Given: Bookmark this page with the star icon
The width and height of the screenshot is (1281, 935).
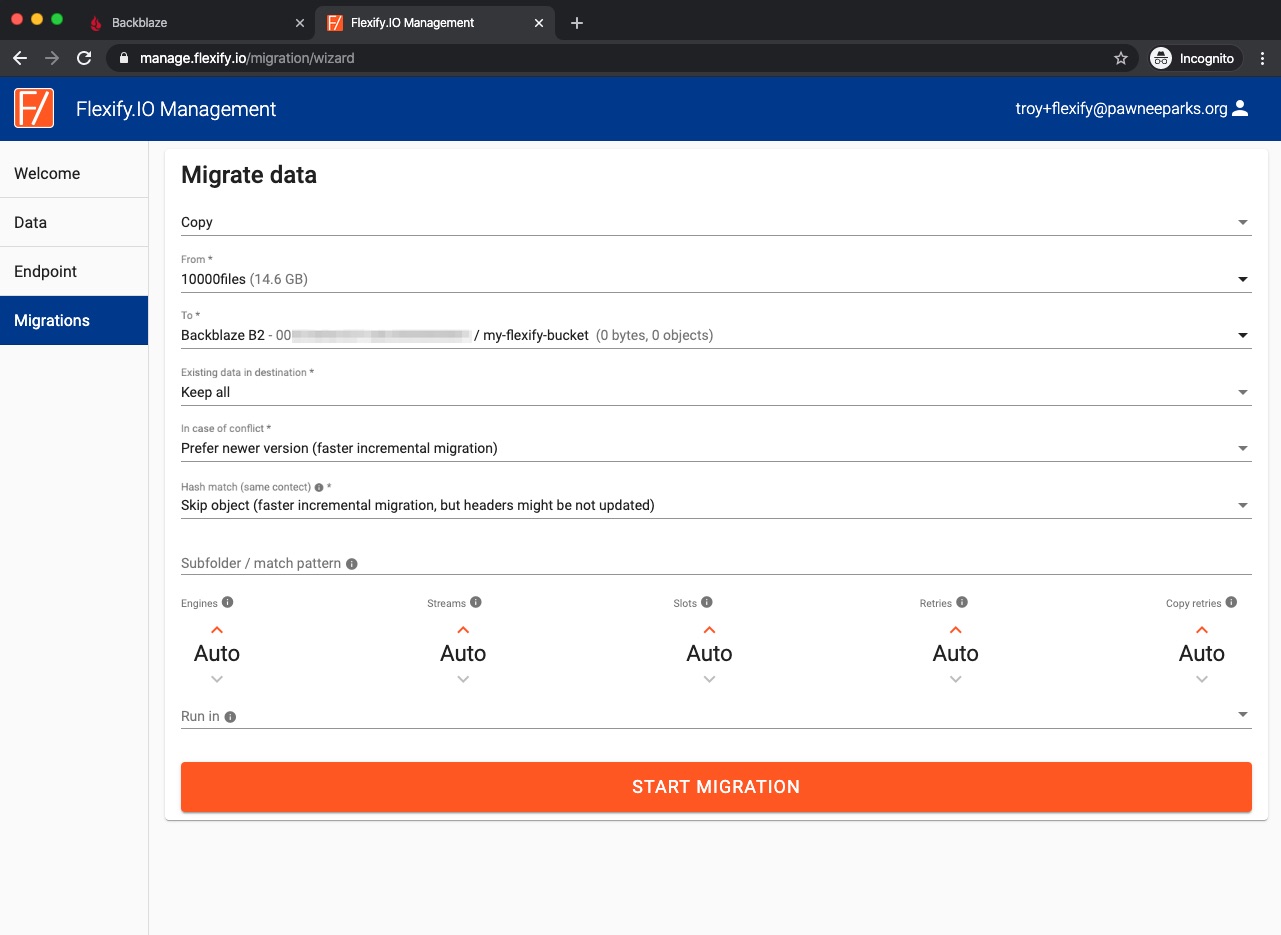Looking at the screenshot, I should 1121,58.
